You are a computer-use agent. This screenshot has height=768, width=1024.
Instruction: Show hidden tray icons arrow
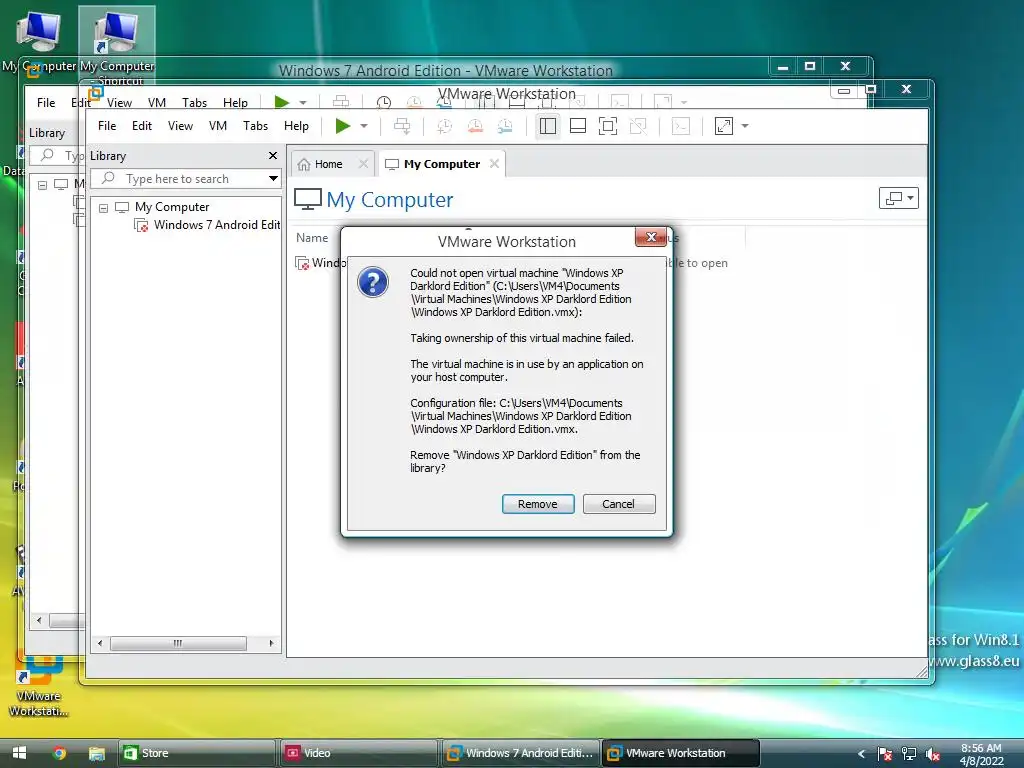tap(861, 754)
